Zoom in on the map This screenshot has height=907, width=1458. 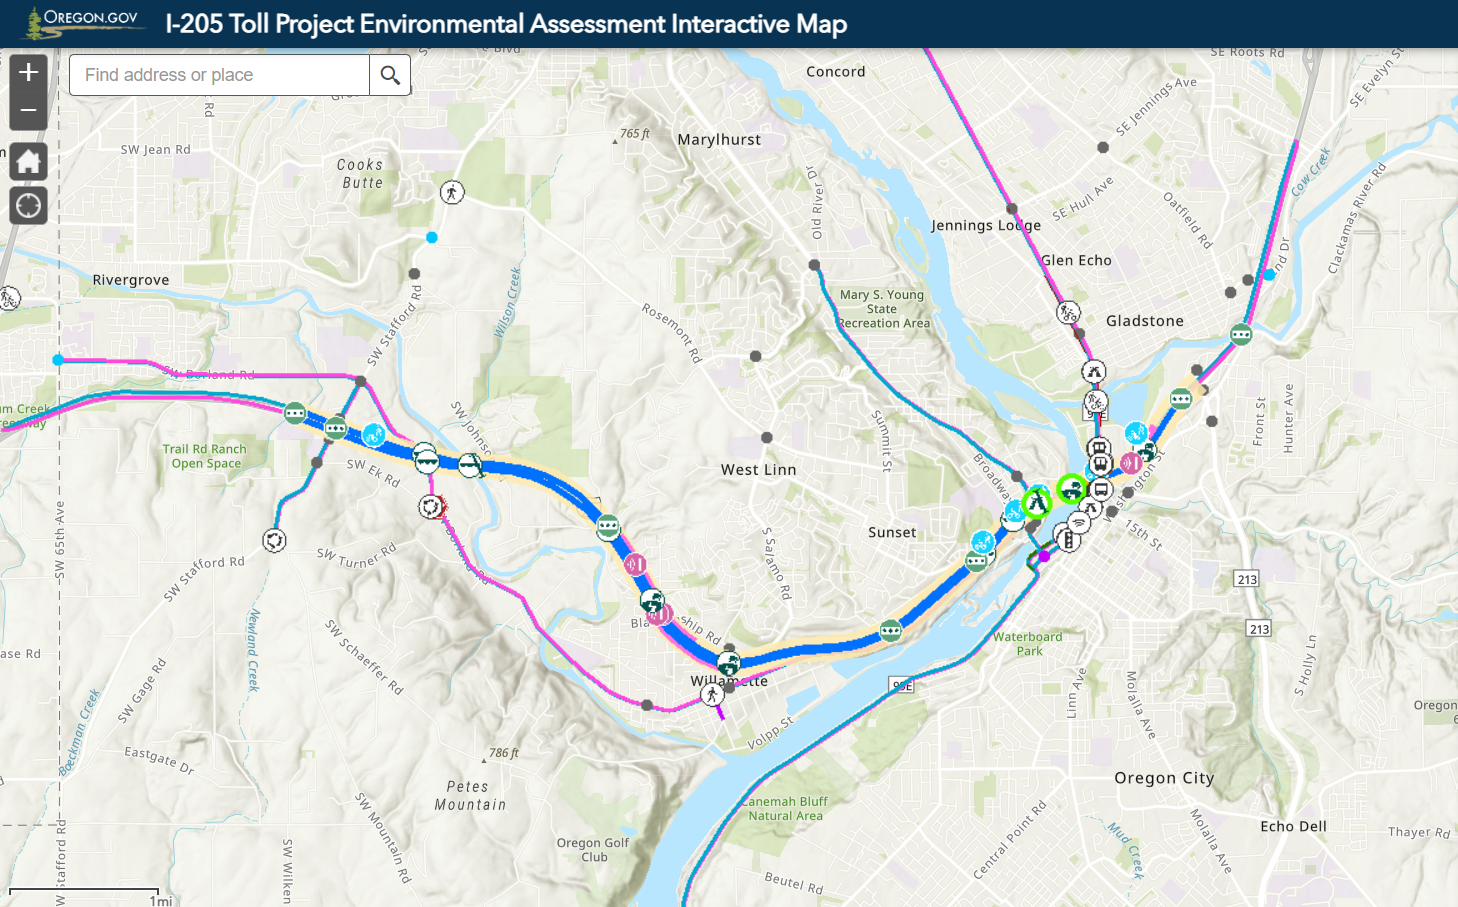(28, 72)
